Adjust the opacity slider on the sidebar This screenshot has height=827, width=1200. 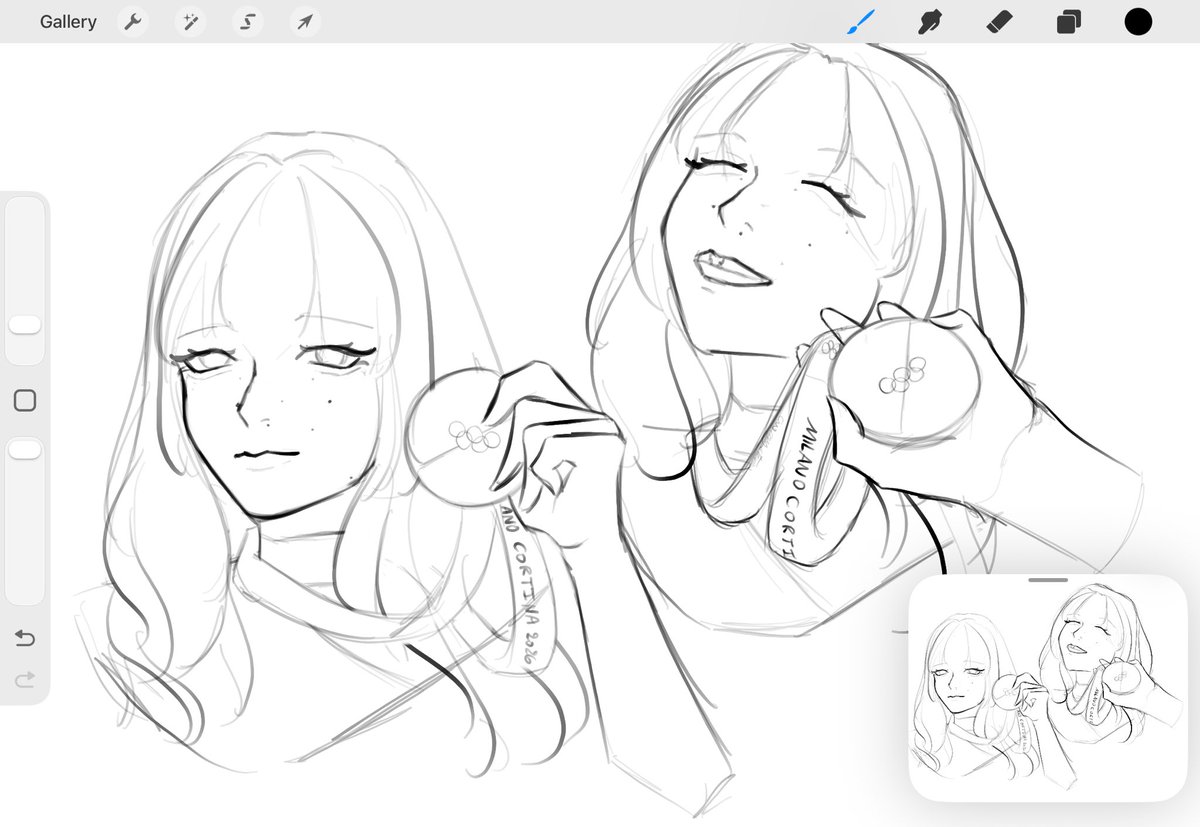25,449
